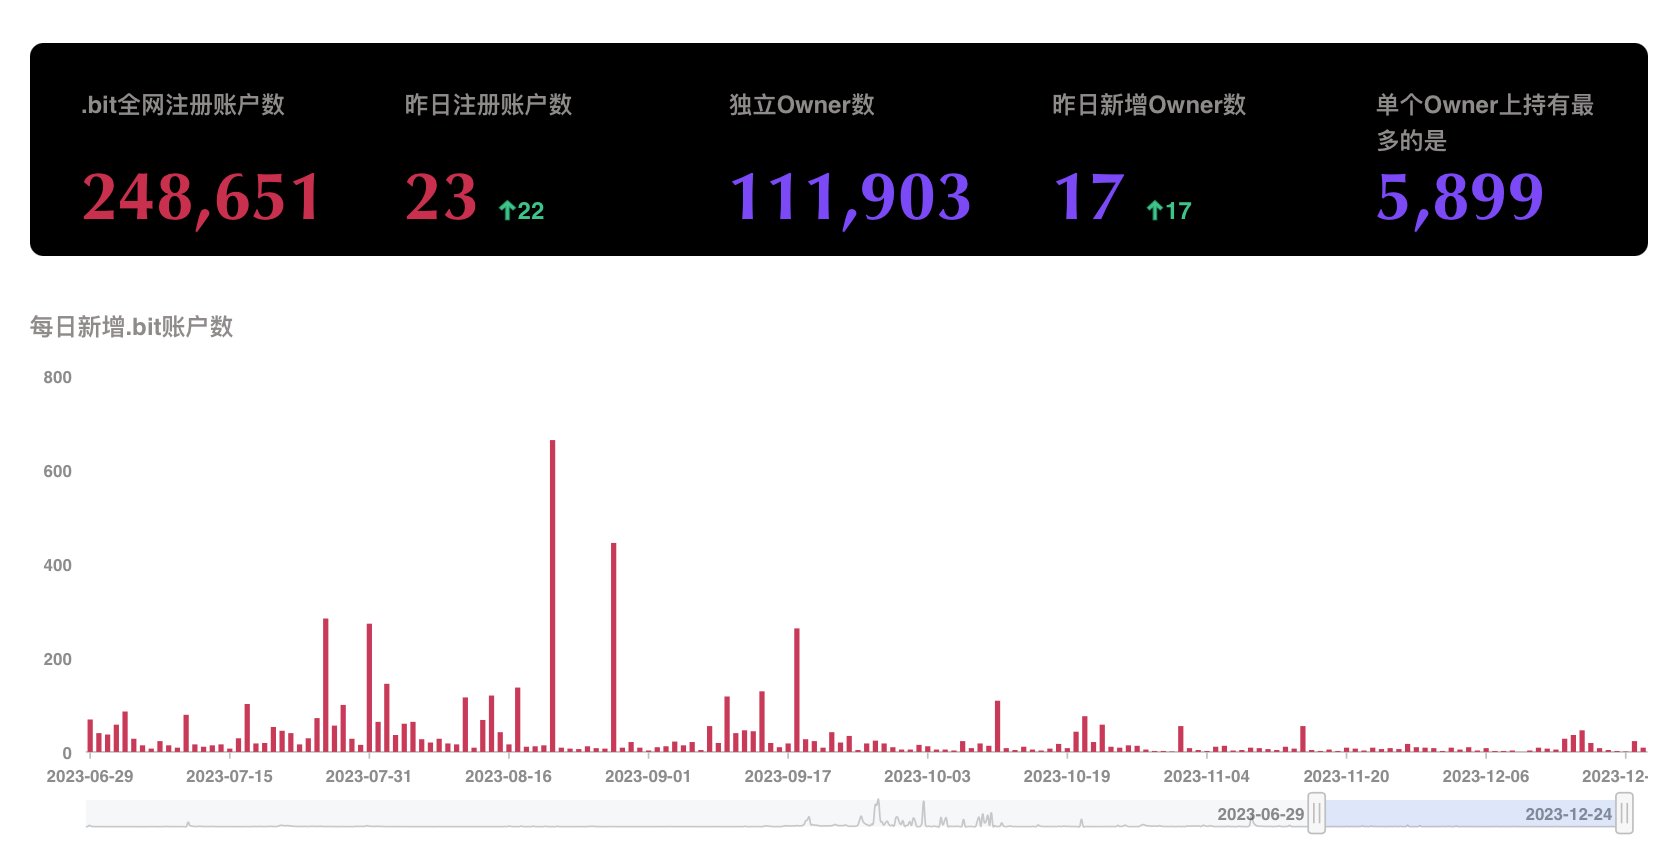
Task: Click the green up arrow next to 17
Action: tap(1154, 210)
